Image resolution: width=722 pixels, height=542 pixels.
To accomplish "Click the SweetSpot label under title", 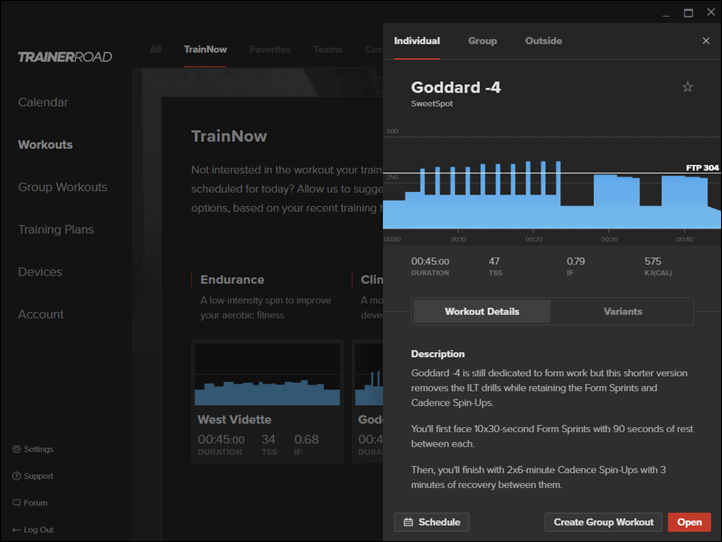I will [431, 104].
